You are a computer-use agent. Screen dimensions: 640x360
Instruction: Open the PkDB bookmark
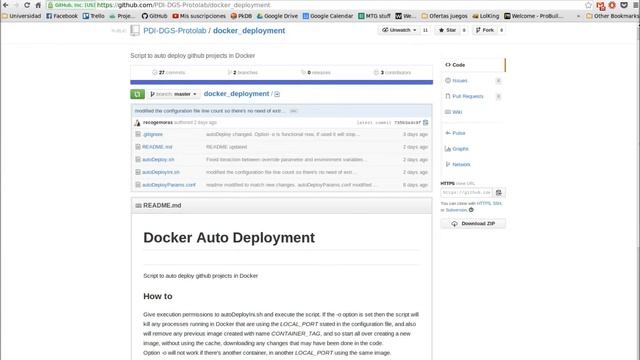click(241, 16)
